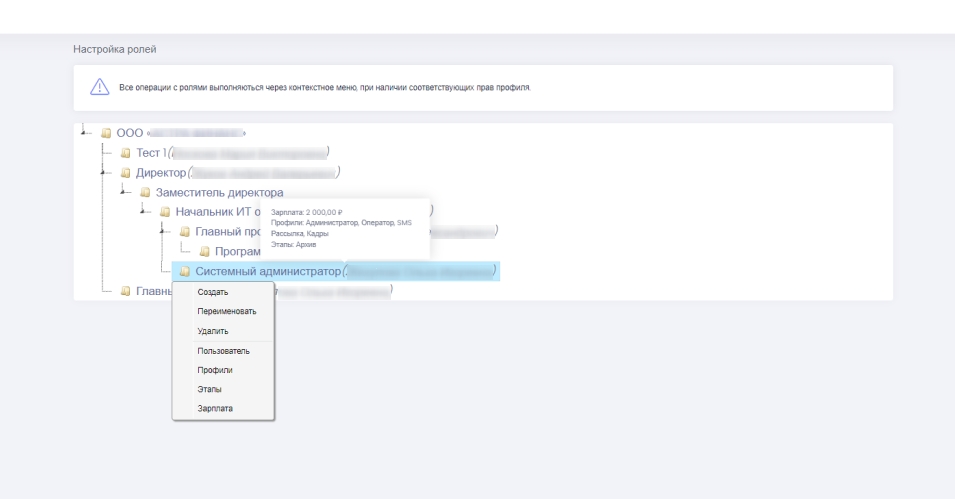Click the folder icon next to ООО root node
The width and height of the screenshot is (955, 499).
[105, 133]
